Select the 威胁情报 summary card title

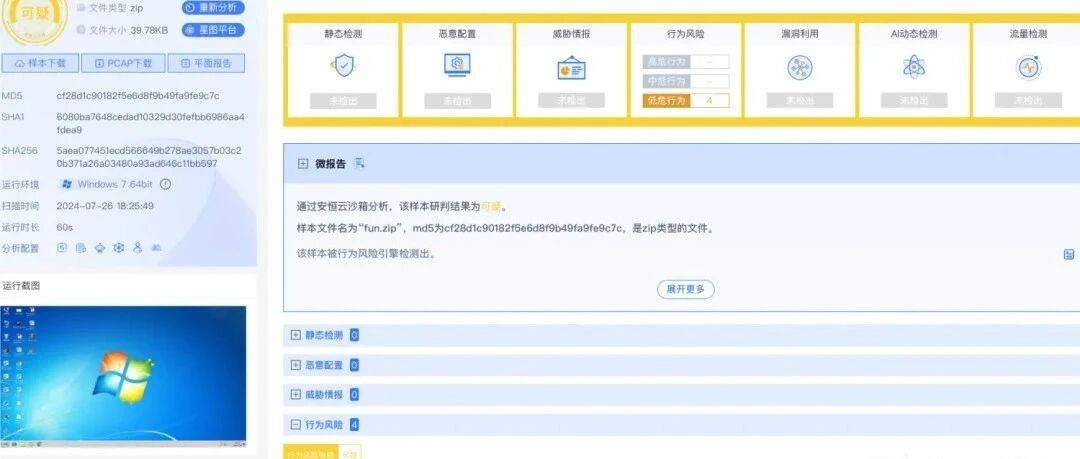point(571,33)
